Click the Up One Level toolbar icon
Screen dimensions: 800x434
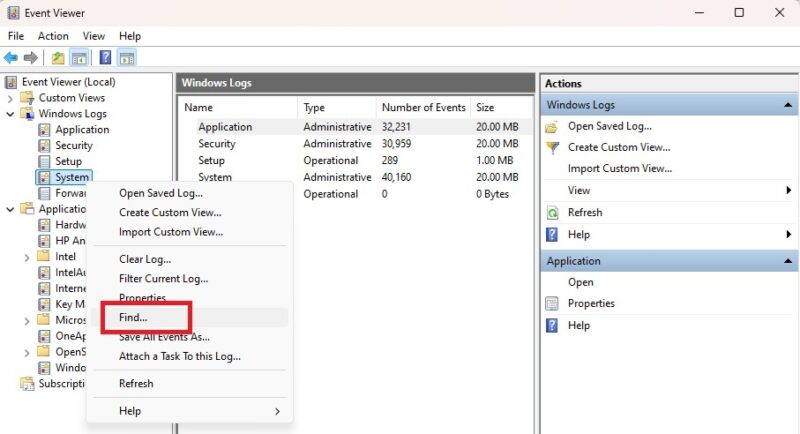click(x=58, y=58)
